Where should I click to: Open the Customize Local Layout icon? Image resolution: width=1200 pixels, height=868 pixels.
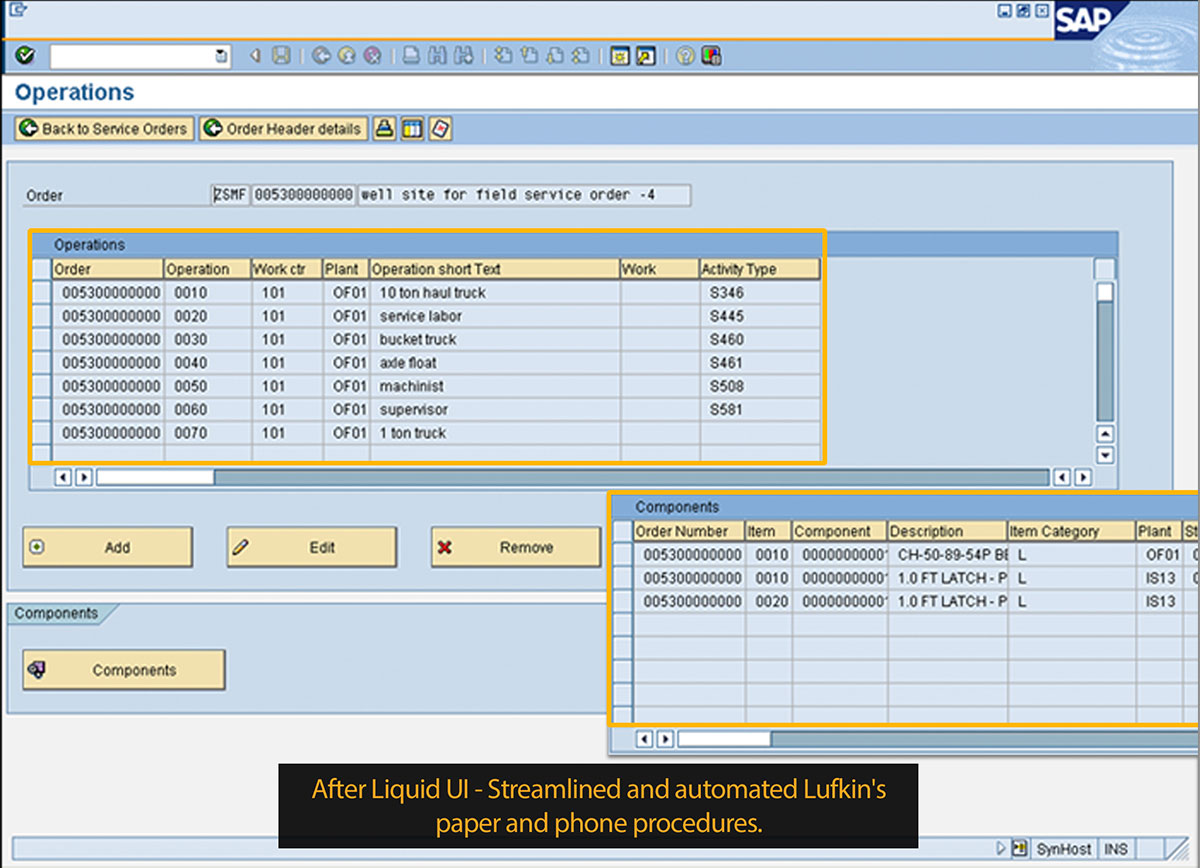pyautogui.click(x=712, y=56)
